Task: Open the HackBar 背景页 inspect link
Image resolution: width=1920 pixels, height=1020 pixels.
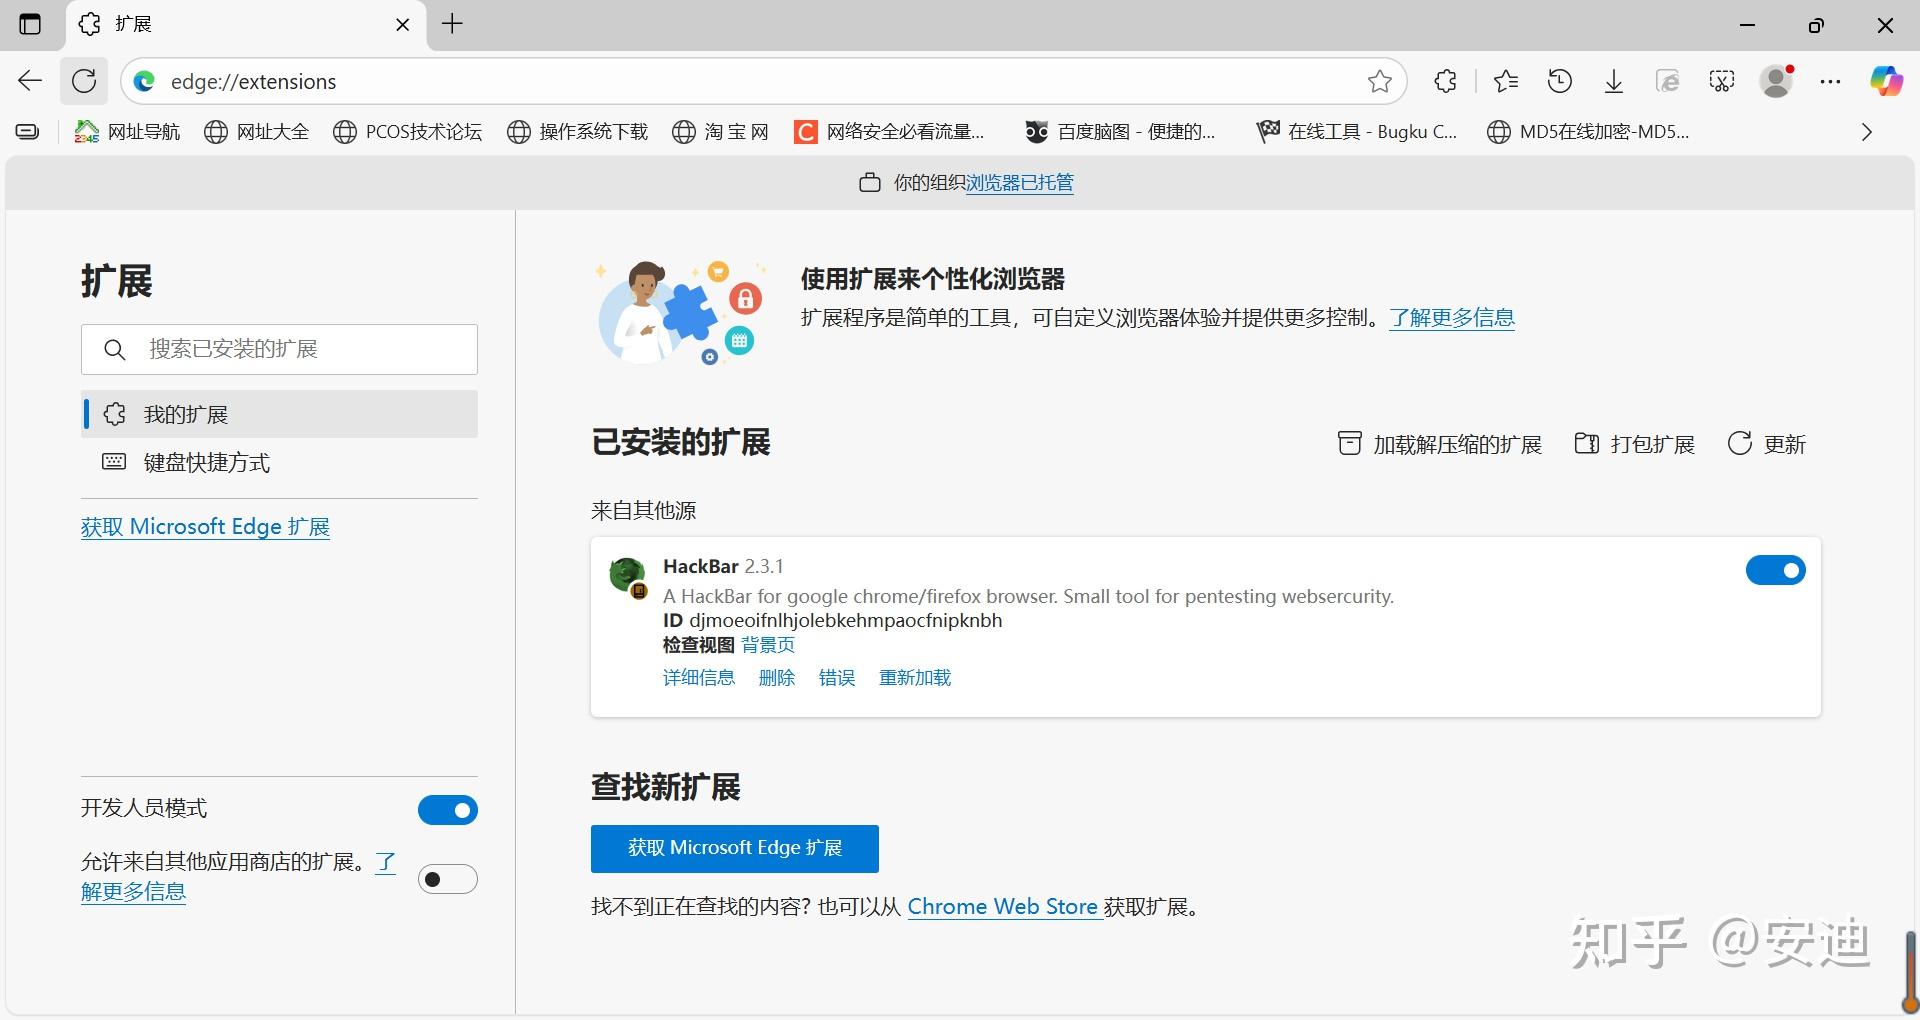Action: (x=768, y=645)
